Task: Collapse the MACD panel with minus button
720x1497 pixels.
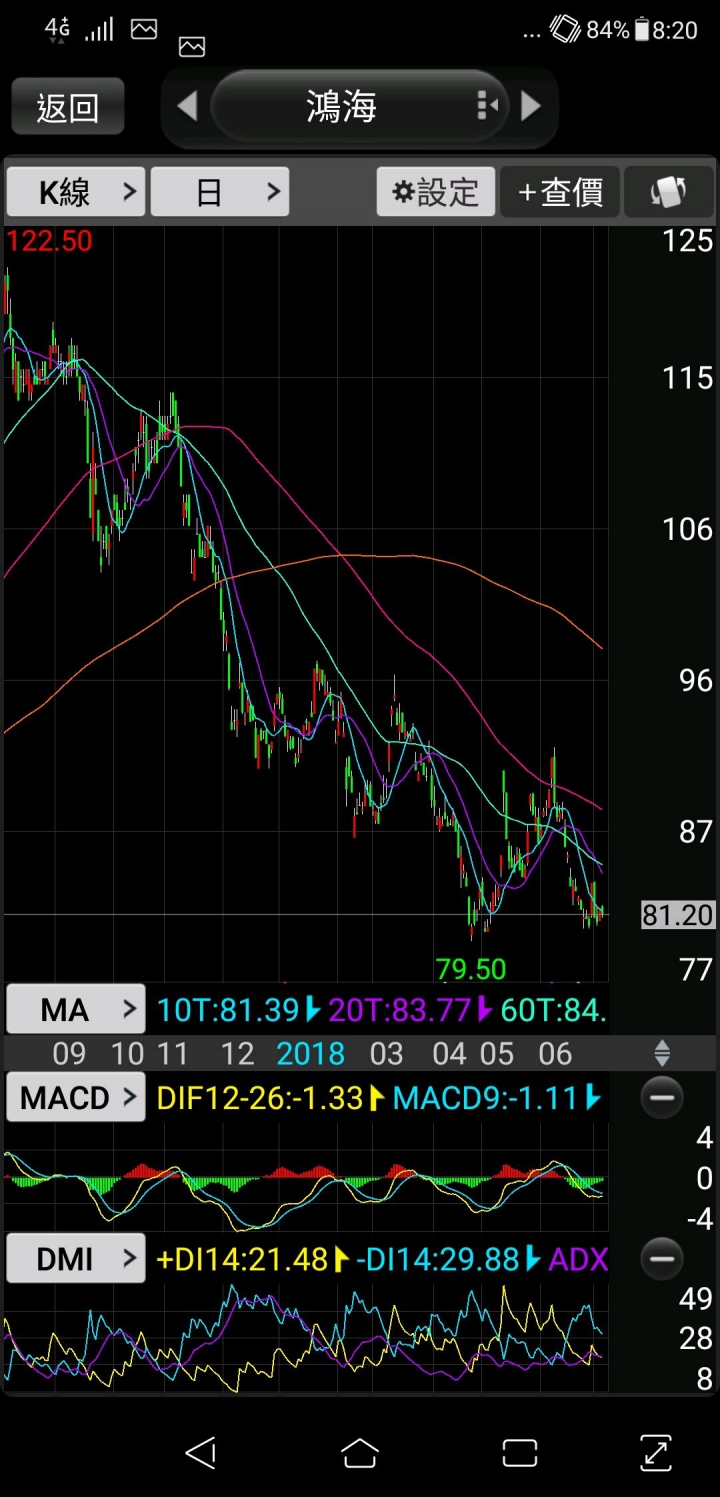Action: (x=662, y=1097)
